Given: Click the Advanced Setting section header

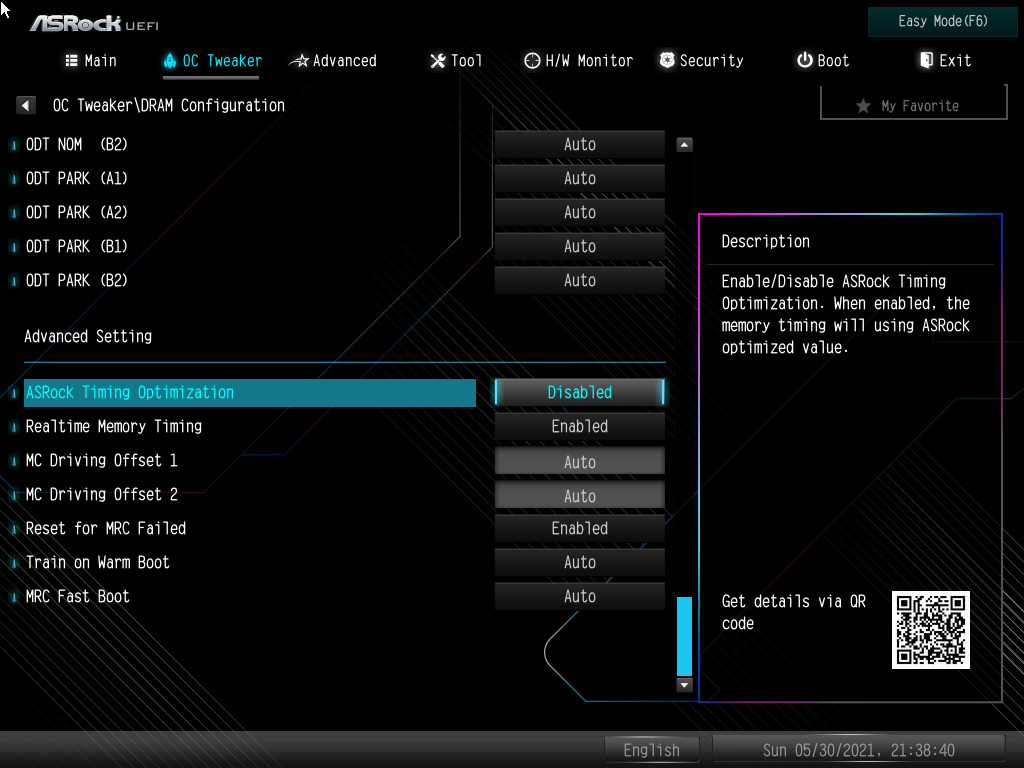Looking at the screenshot, I should [x=88, y=336].
